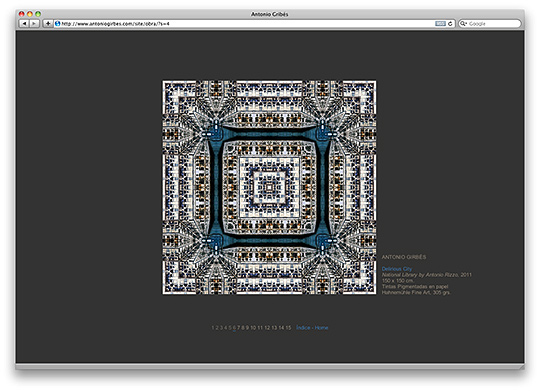Zoom the window with the green button
The image size is (540, 391).
tap(38, 14)
